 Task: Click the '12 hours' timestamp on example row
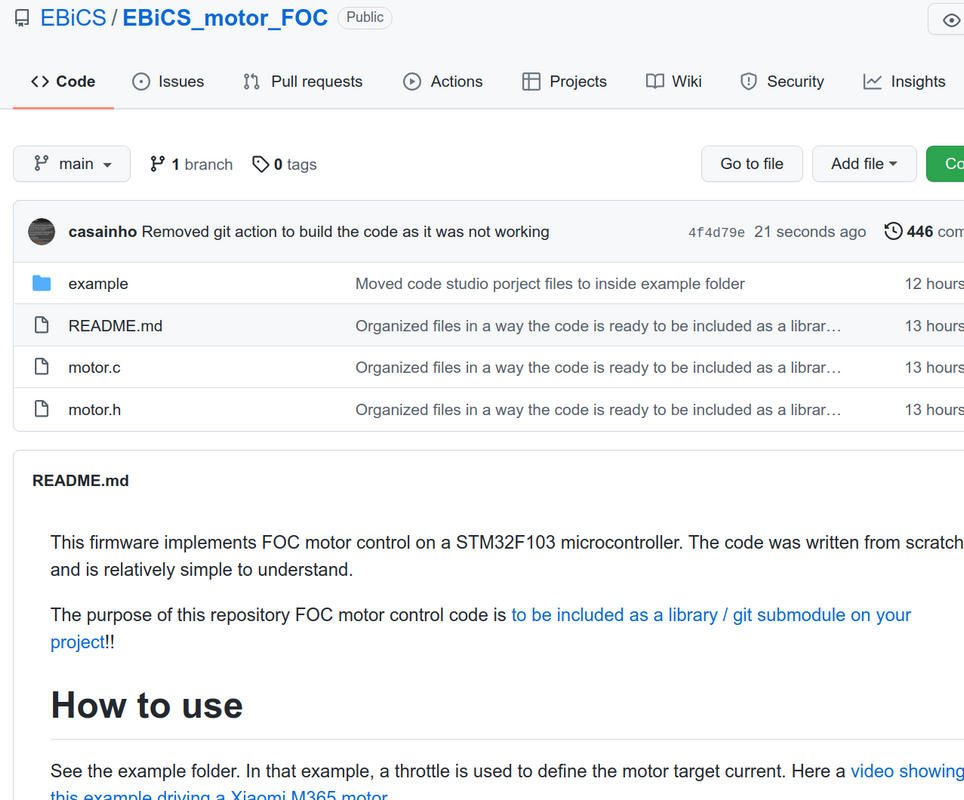[934, 283]
